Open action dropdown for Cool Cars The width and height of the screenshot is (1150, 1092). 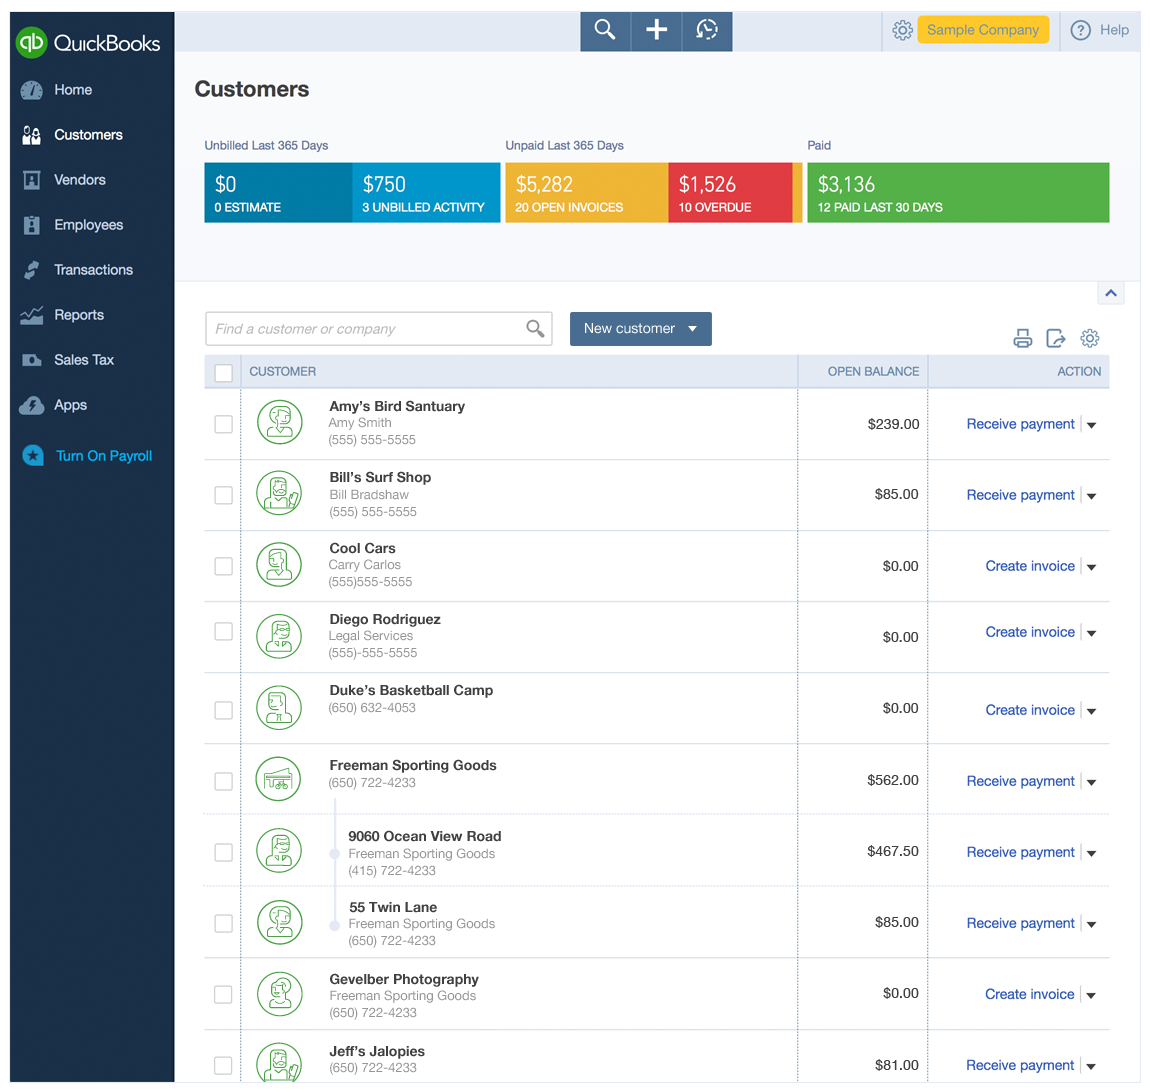[1091, 568]
